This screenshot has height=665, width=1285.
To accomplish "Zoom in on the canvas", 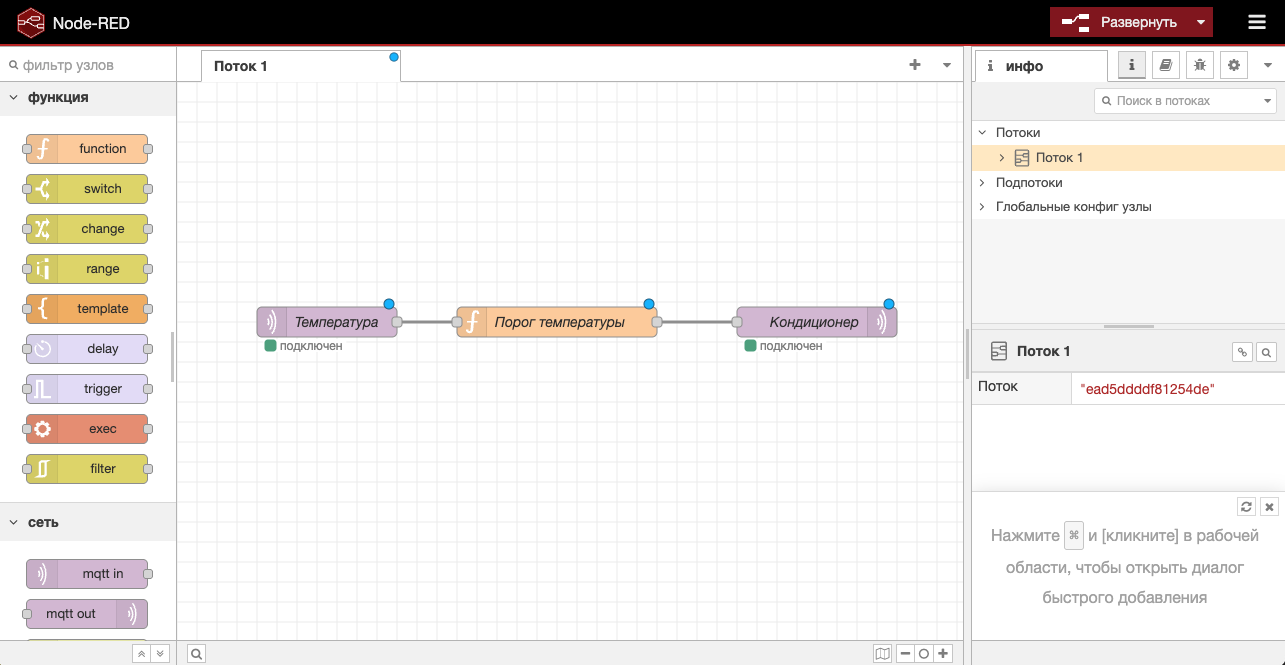I will (x=943, y=653).
